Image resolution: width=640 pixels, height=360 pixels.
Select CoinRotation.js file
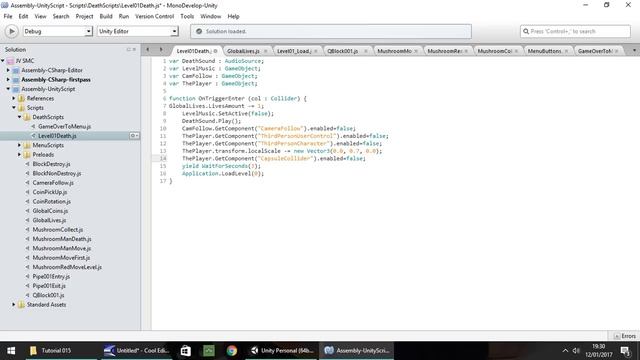[x=51, y=202]
